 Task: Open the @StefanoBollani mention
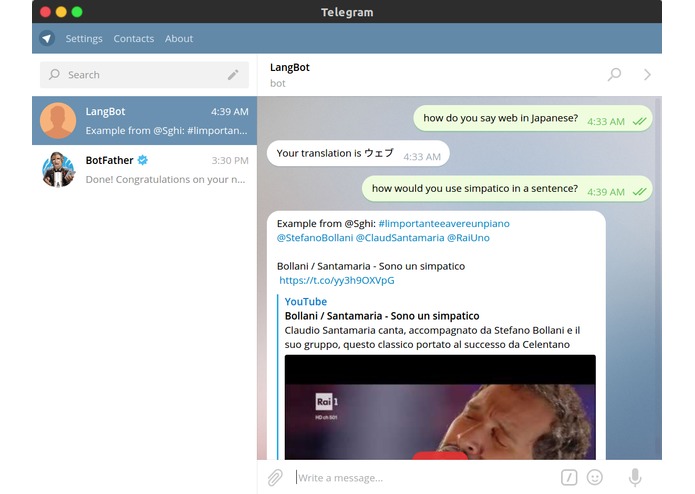point(315,237)
